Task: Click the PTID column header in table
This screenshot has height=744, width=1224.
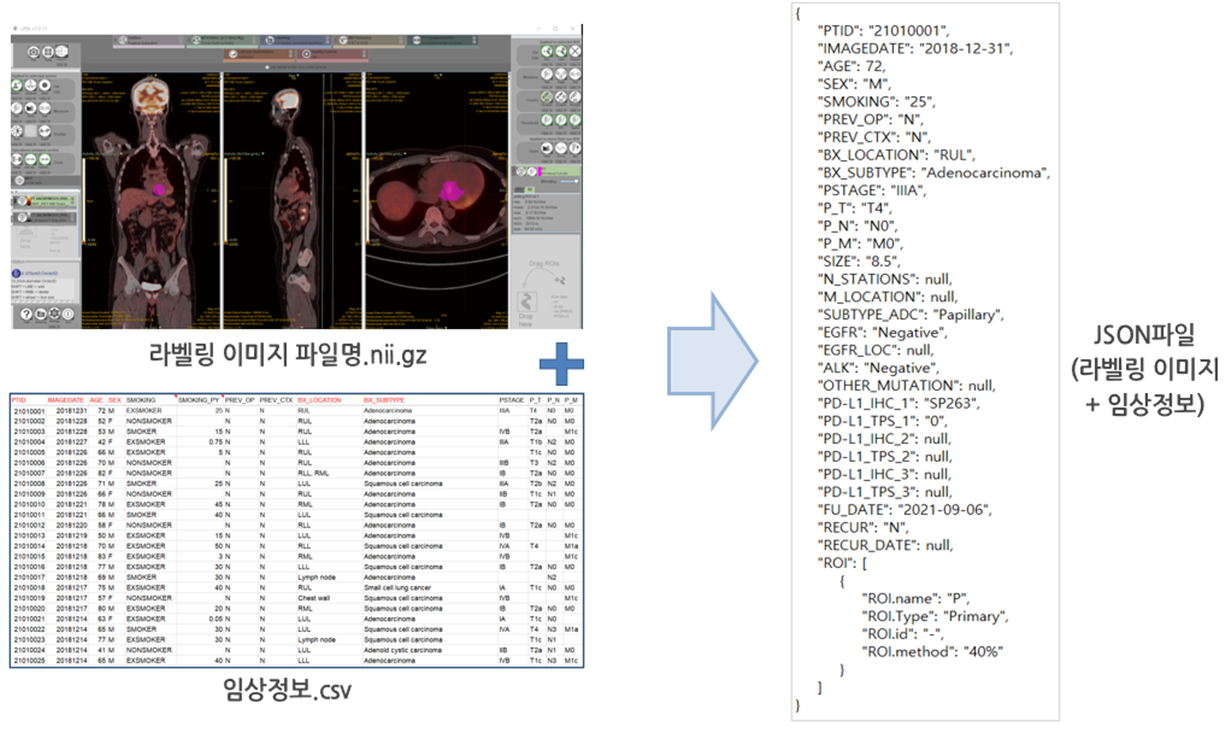Action: pos(20,400)
